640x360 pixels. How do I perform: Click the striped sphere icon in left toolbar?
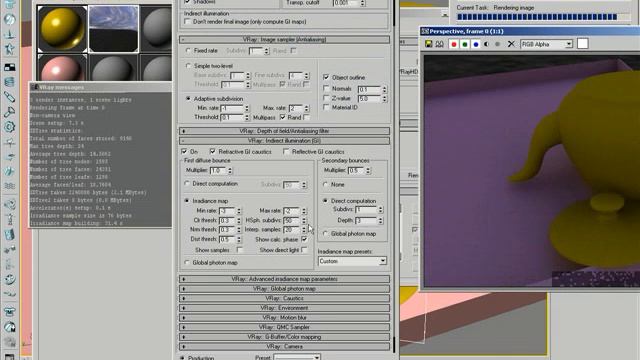(x=9, y=19)
